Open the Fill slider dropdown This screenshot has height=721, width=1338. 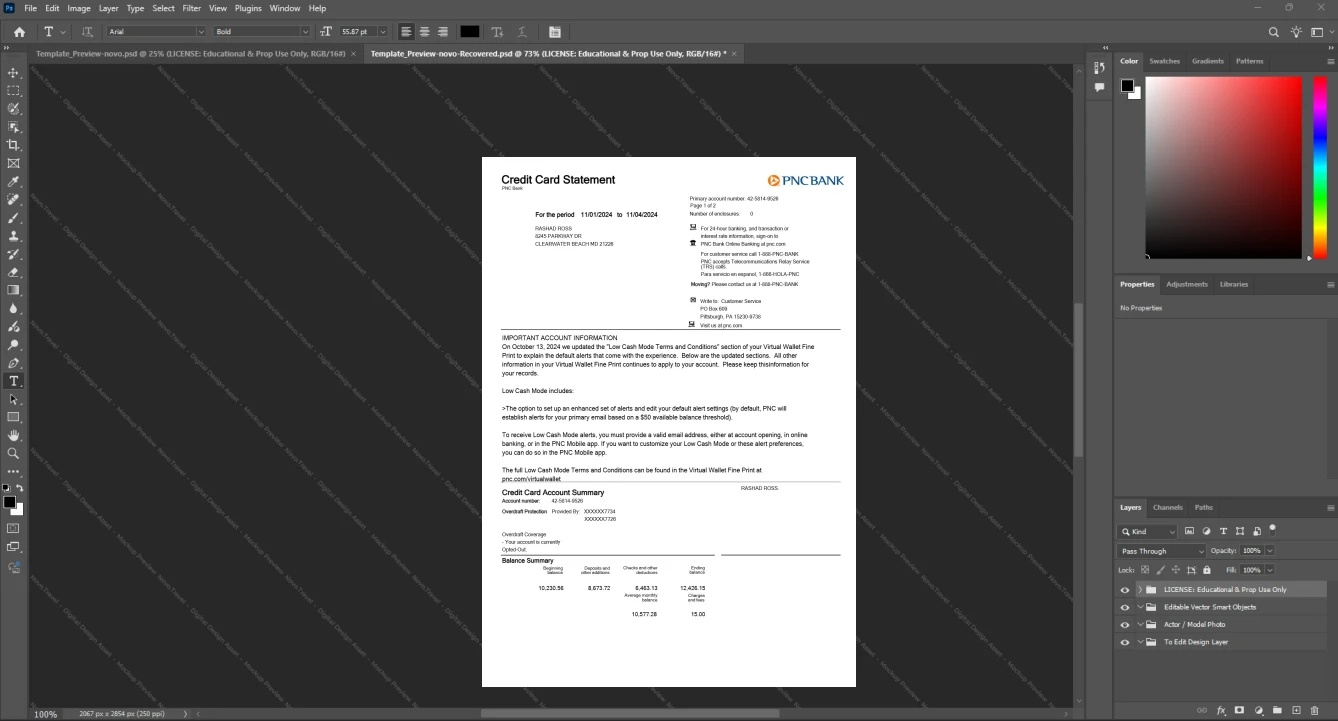pos(1270,569)
